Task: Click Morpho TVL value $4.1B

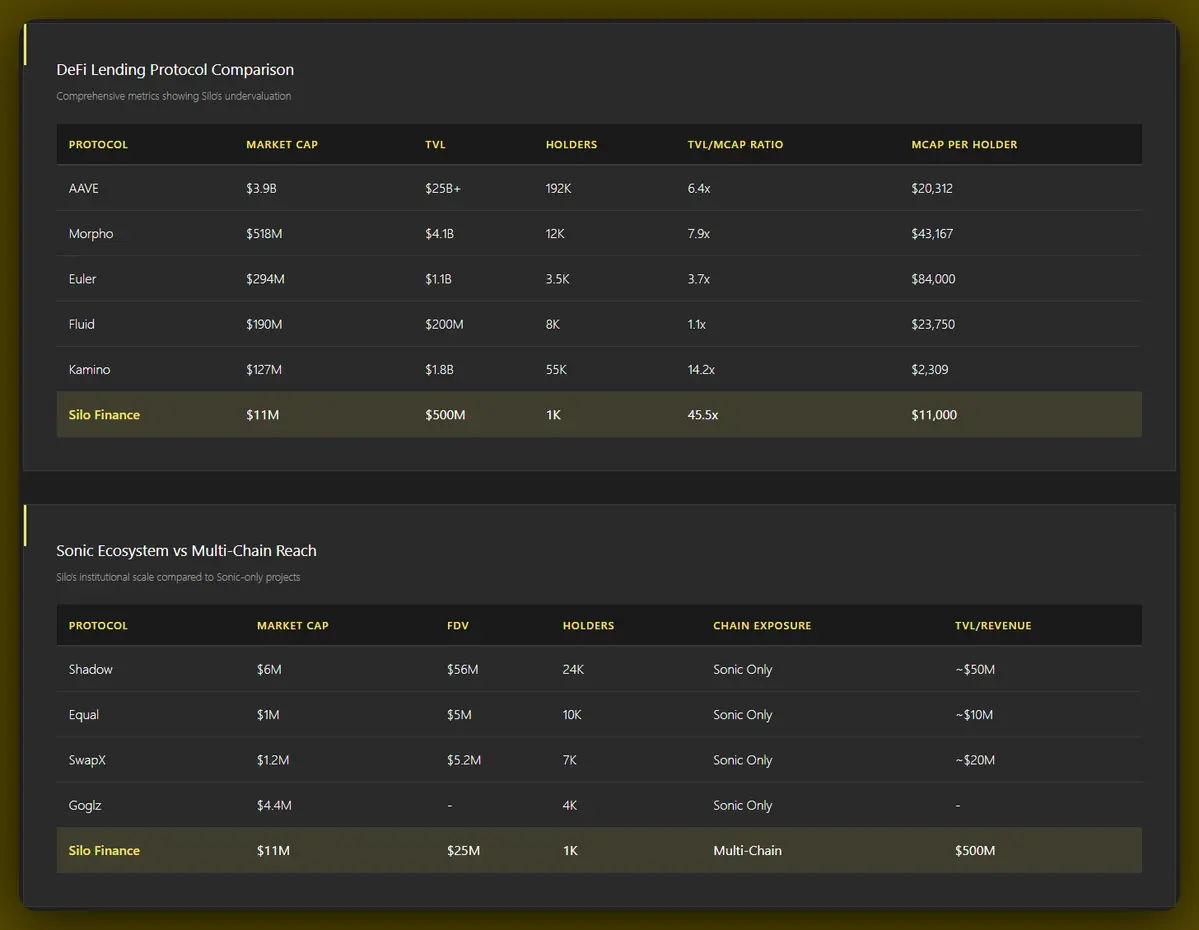Action: (x=440, y=233)
